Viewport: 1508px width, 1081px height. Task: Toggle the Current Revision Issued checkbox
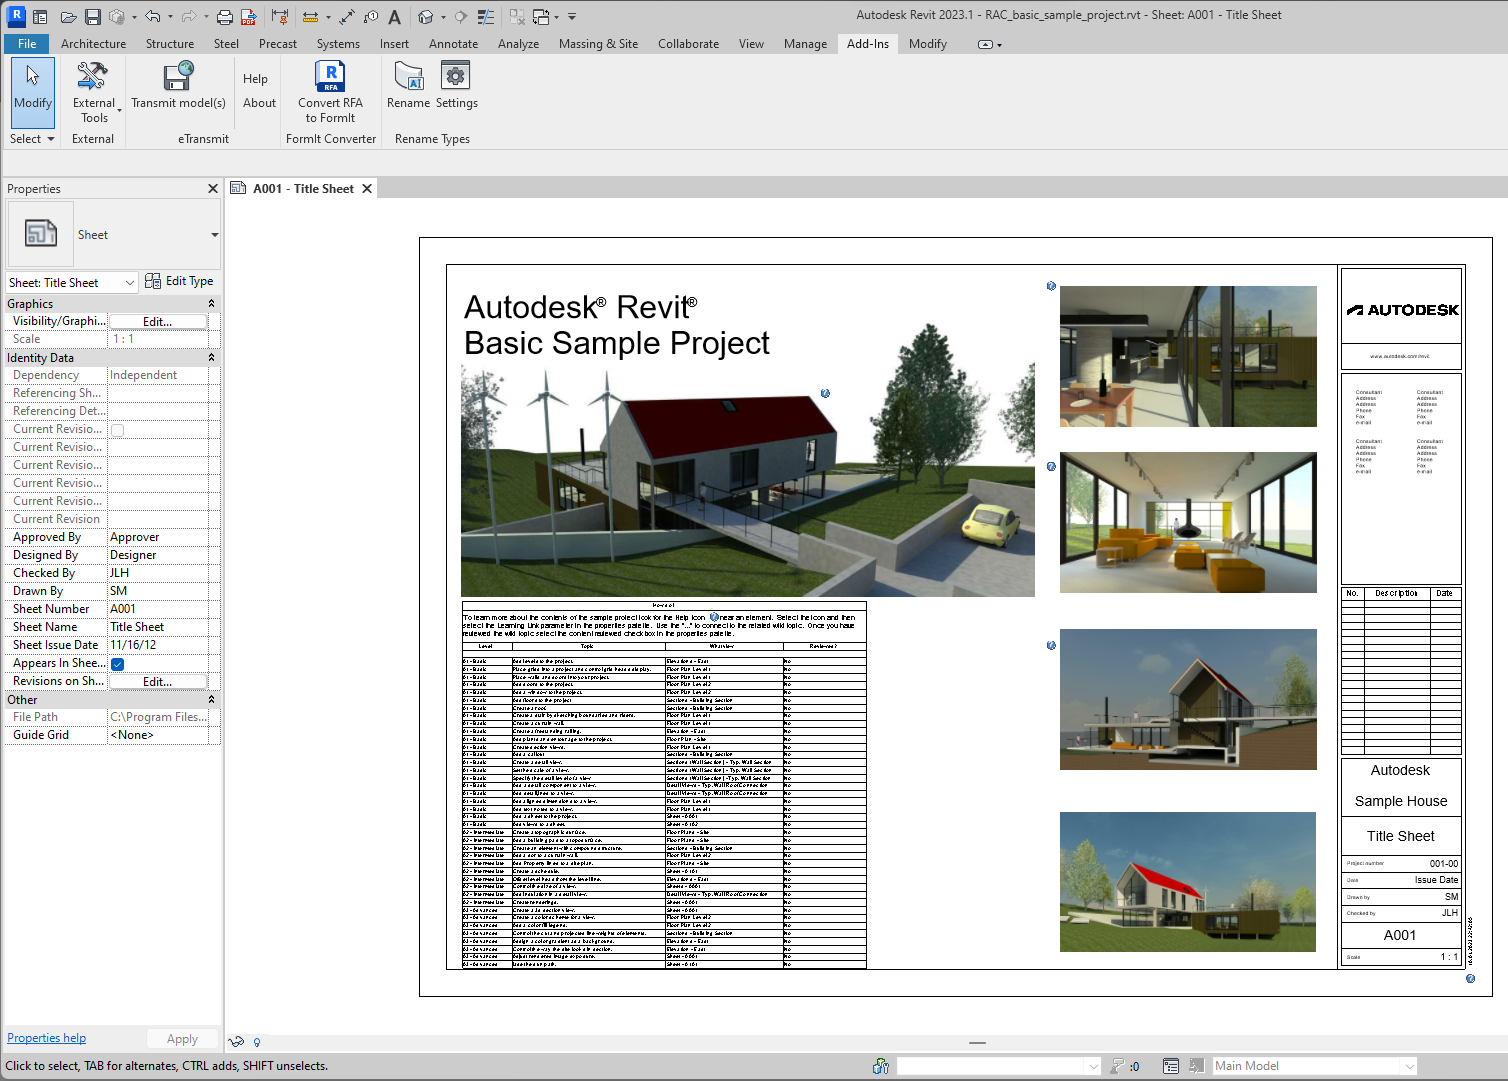tap(118, 430)
